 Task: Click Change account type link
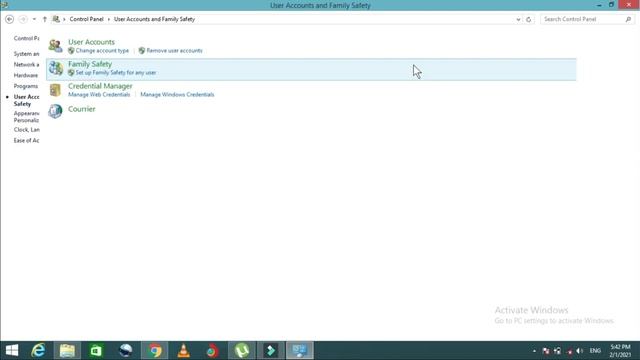tap(102, 51)
